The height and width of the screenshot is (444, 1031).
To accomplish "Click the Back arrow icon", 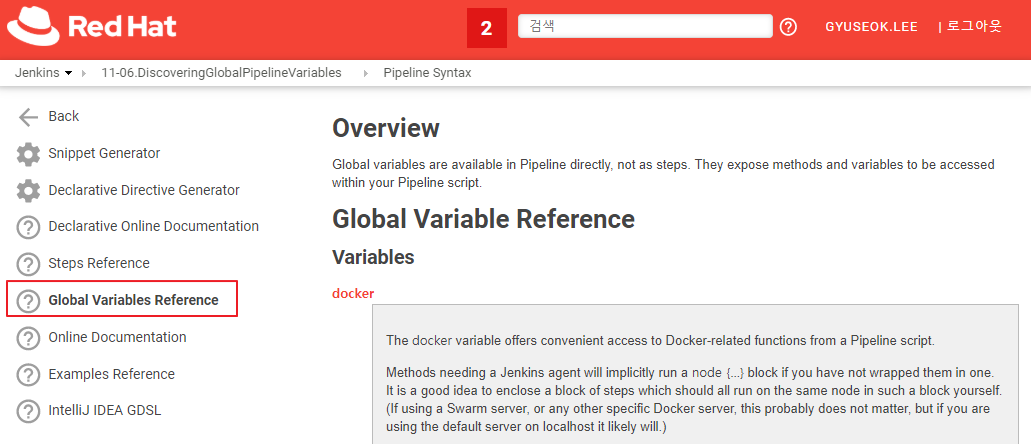I will [29, 116].
